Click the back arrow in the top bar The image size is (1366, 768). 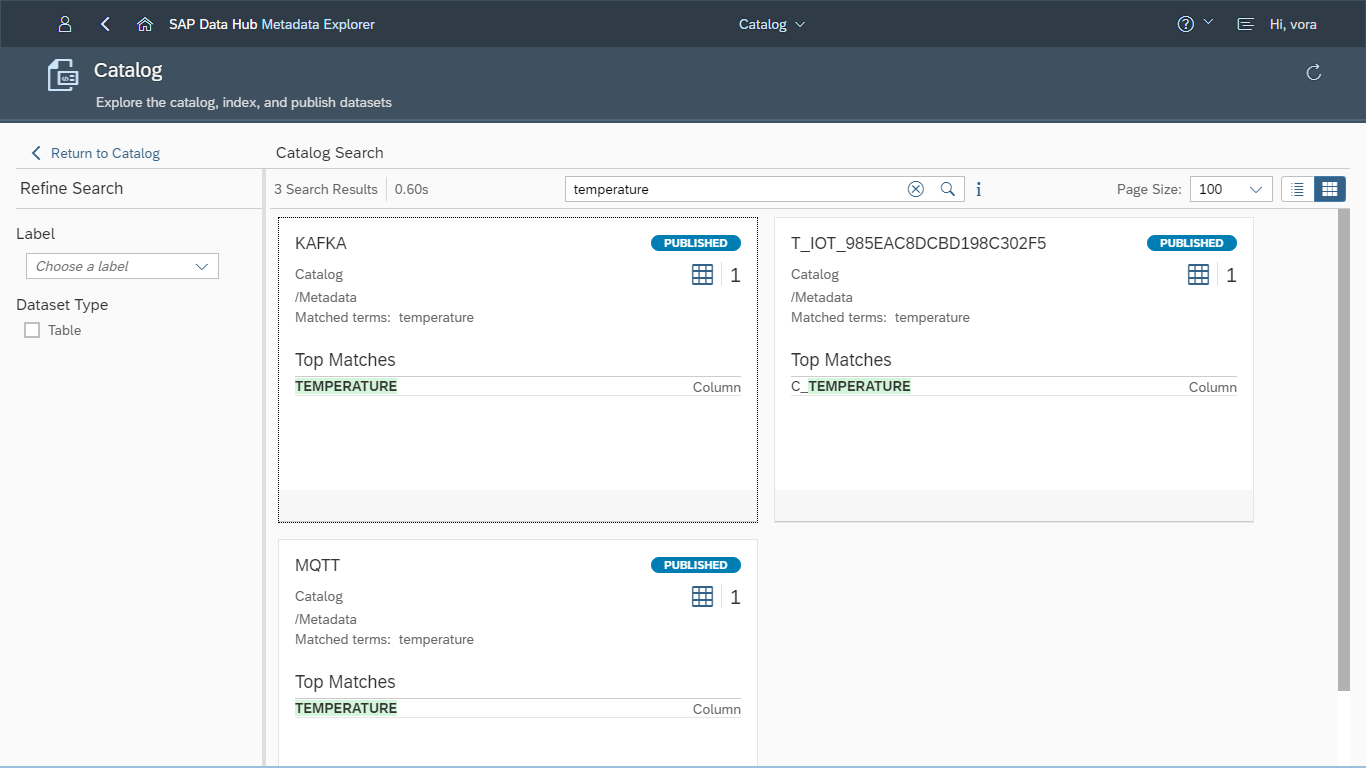coord(105,23)
